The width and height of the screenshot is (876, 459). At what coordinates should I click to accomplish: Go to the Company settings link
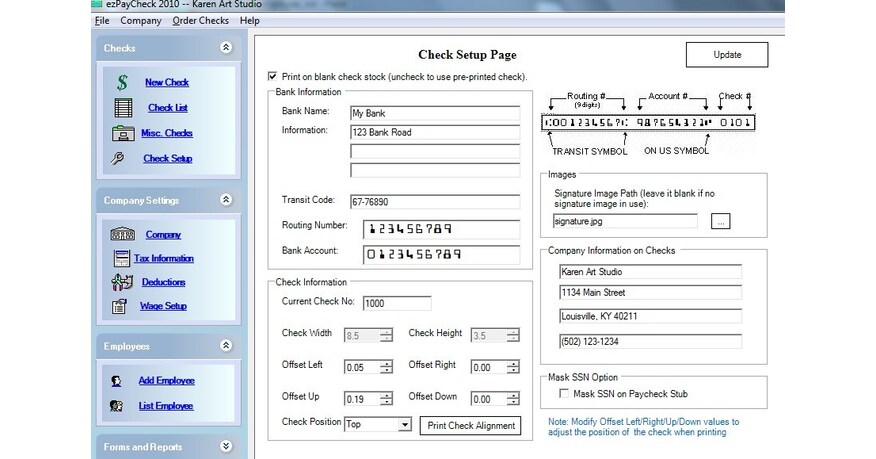163,235
